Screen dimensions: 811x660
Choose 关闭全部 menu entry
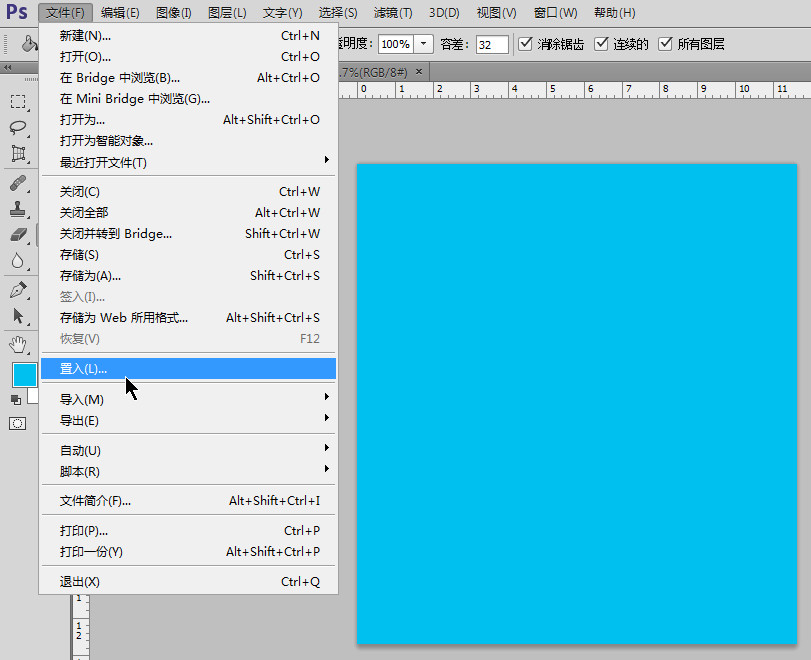[x=188, y=213]
